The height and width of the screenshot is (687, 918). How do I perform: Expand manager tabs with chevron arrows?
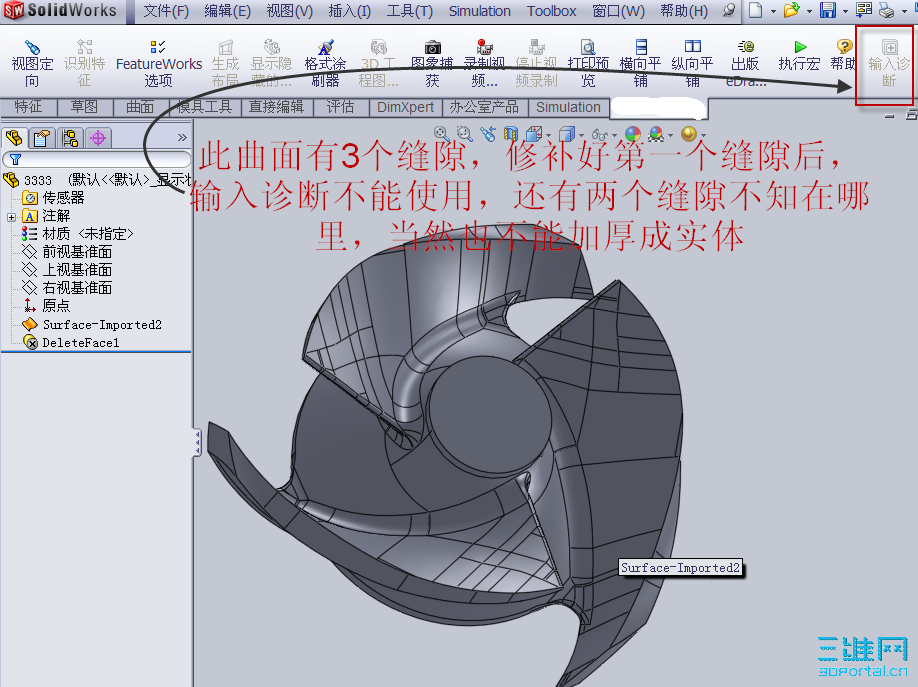point(182,138)
